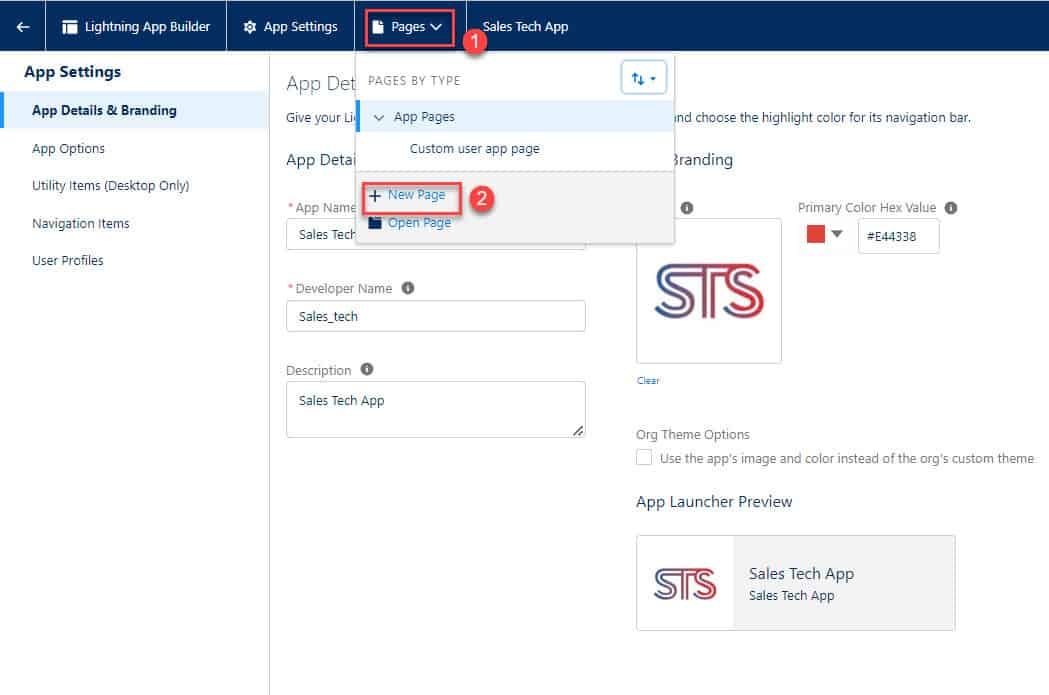1049x695 pixels.
Task: Open the Pages dropdown menu
Action: [409, 27]
